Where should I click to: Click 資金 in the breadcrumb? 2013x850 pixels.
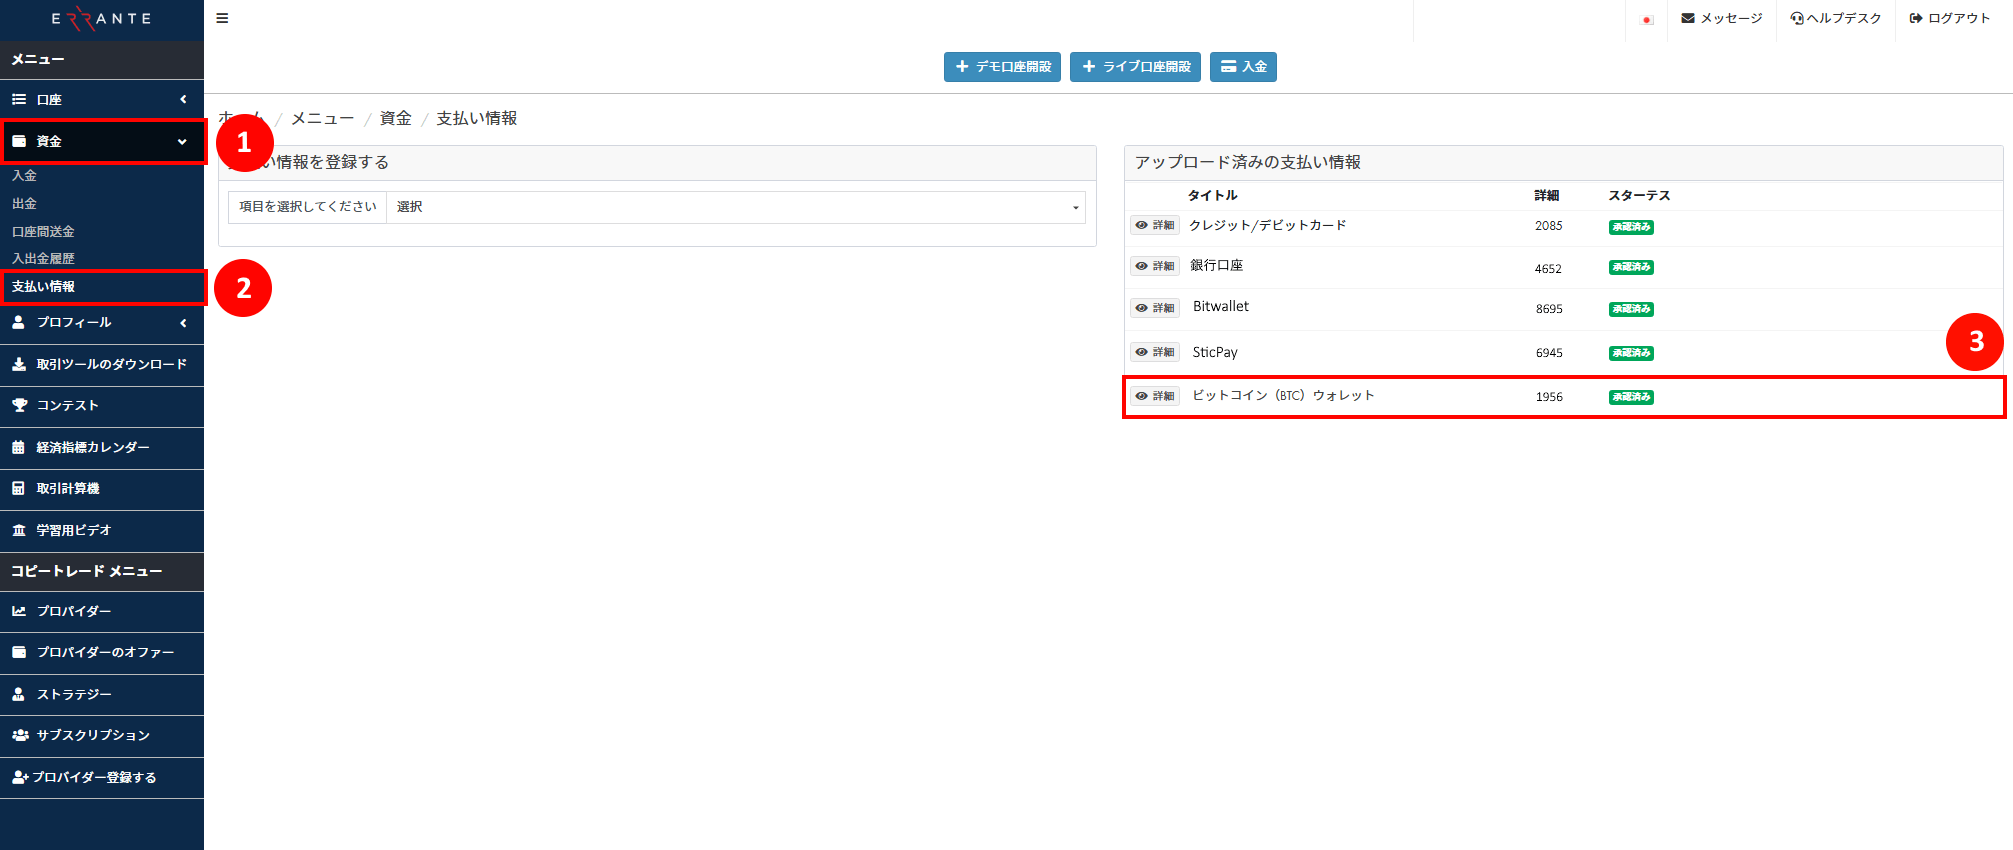point(395,118)
